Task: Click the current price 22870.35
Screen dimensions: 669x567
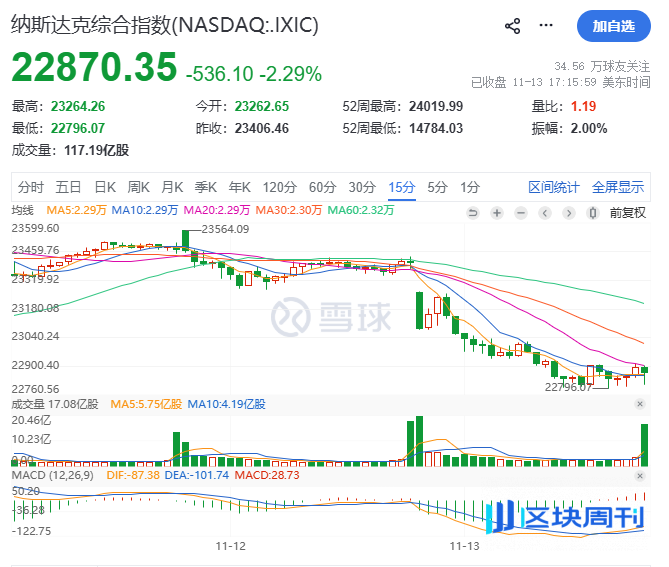Action: click(94, 67)
